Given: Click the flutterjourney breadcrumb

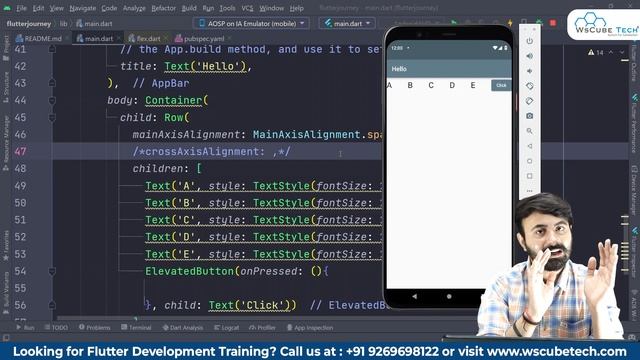Looking at the screenshot, I should point(29,24).
